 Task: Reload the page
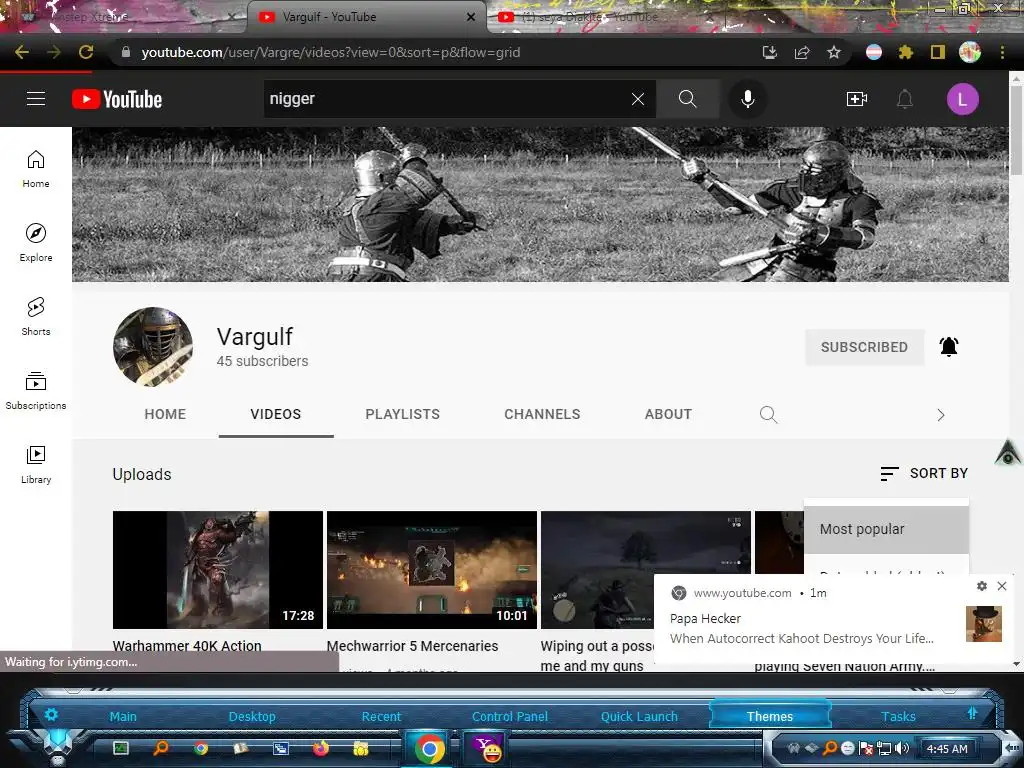point(86,52)
